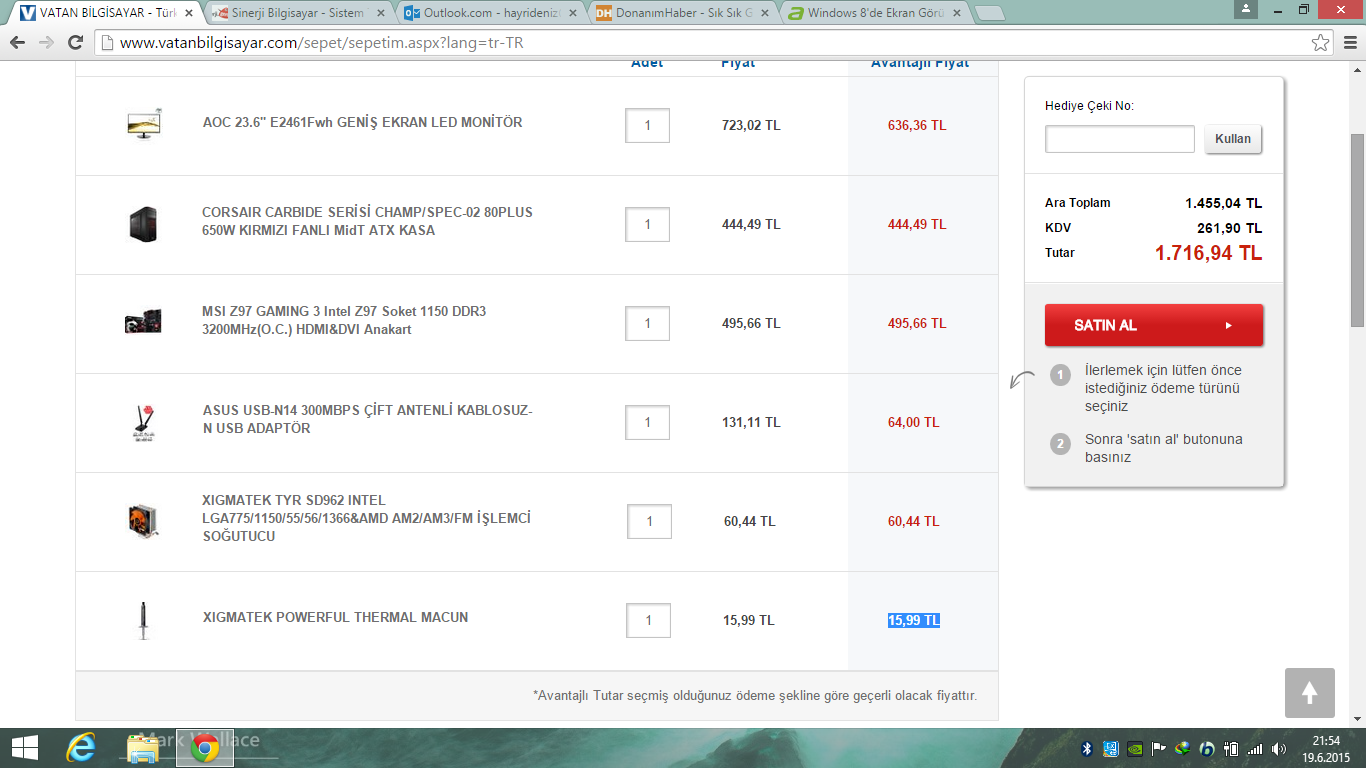1366x768 pixels.
Task: Click the page vertical scrollbar thumb
Action: pos(1357,230)
